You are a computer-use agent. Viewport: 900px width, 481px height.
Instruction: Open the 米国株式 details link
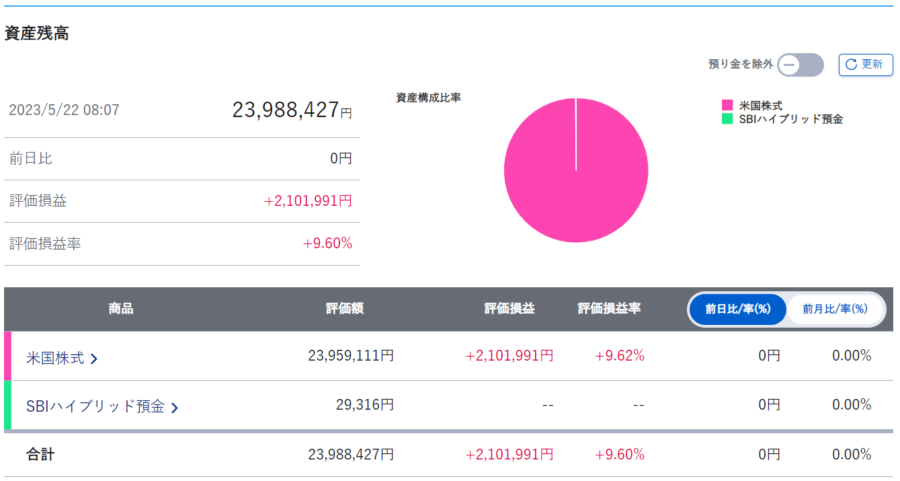(x=55, y=357)
